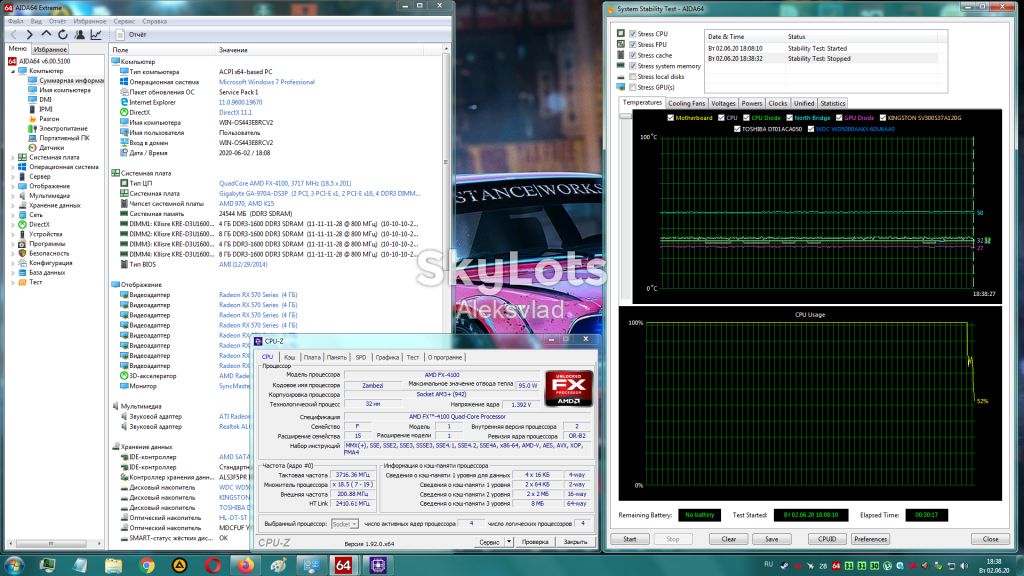Toggle North Bridge graph checkbox
Image resolution: width=1024 pixels, height=576 pixels.
tap(790, 118)
